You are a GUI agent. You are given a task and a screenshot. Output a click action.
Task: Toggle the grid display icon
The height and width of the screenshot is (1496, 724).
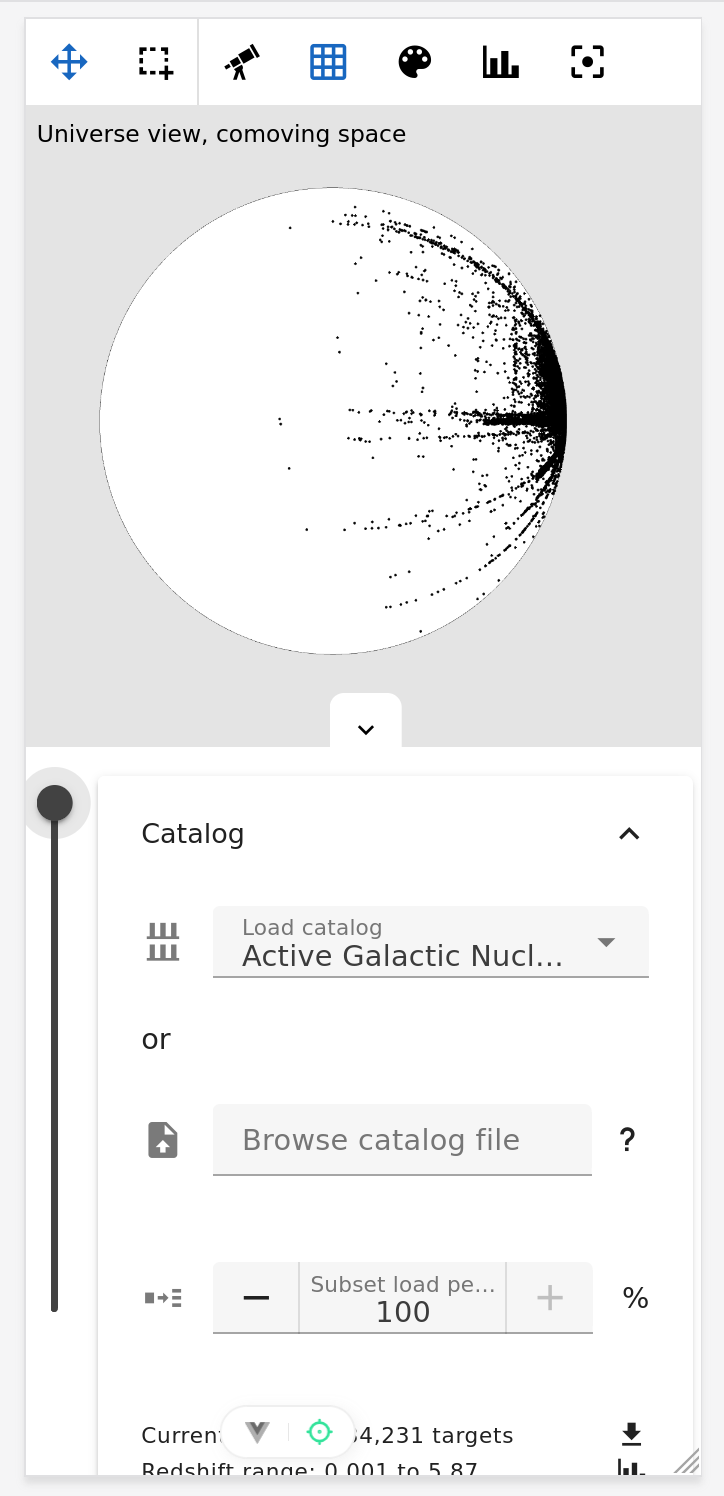pyautogui.click(x=328, y=62)
